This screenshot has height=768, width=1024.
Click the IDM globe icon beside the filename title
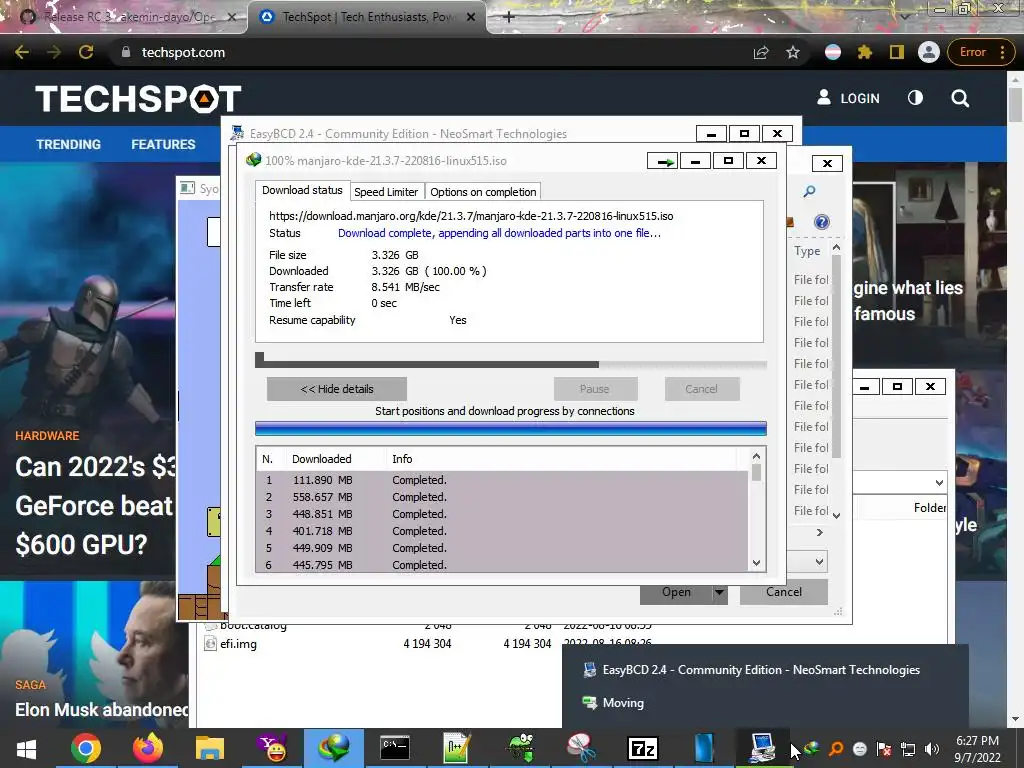[253, 160]
